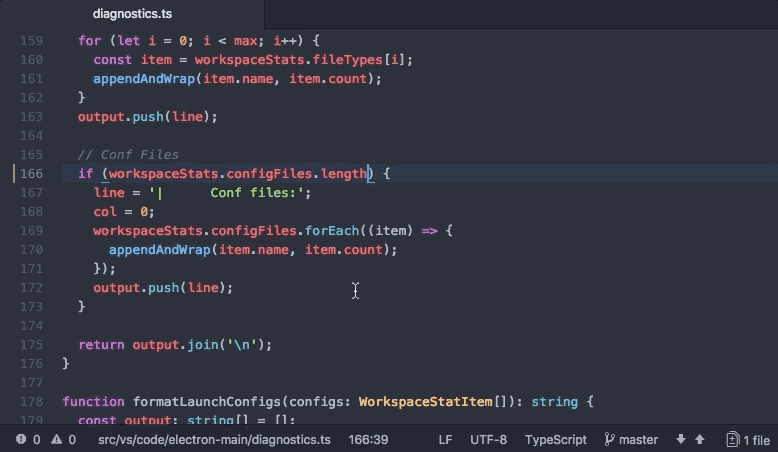Open cursor position 166:39 go-to-line
This screenshot has width=778, height=452.
pos(368,440)
